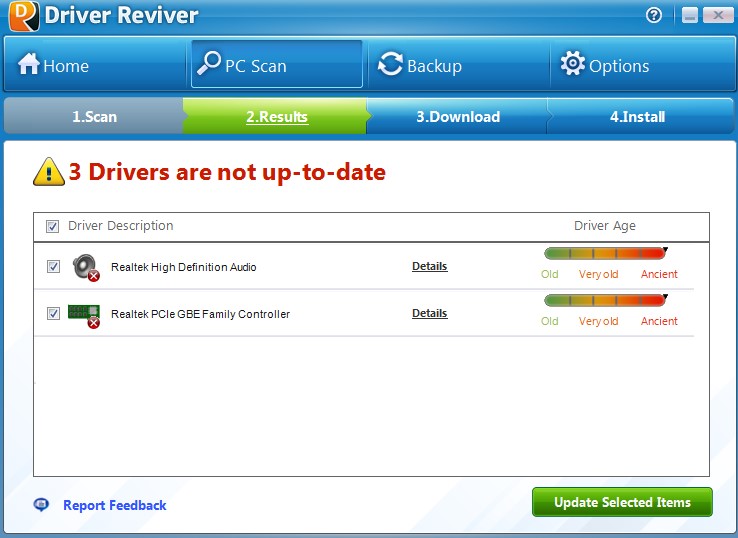Click the 3 Drivers are not up-to-date heading
This screenshot has width=738, height=538.
227,172
